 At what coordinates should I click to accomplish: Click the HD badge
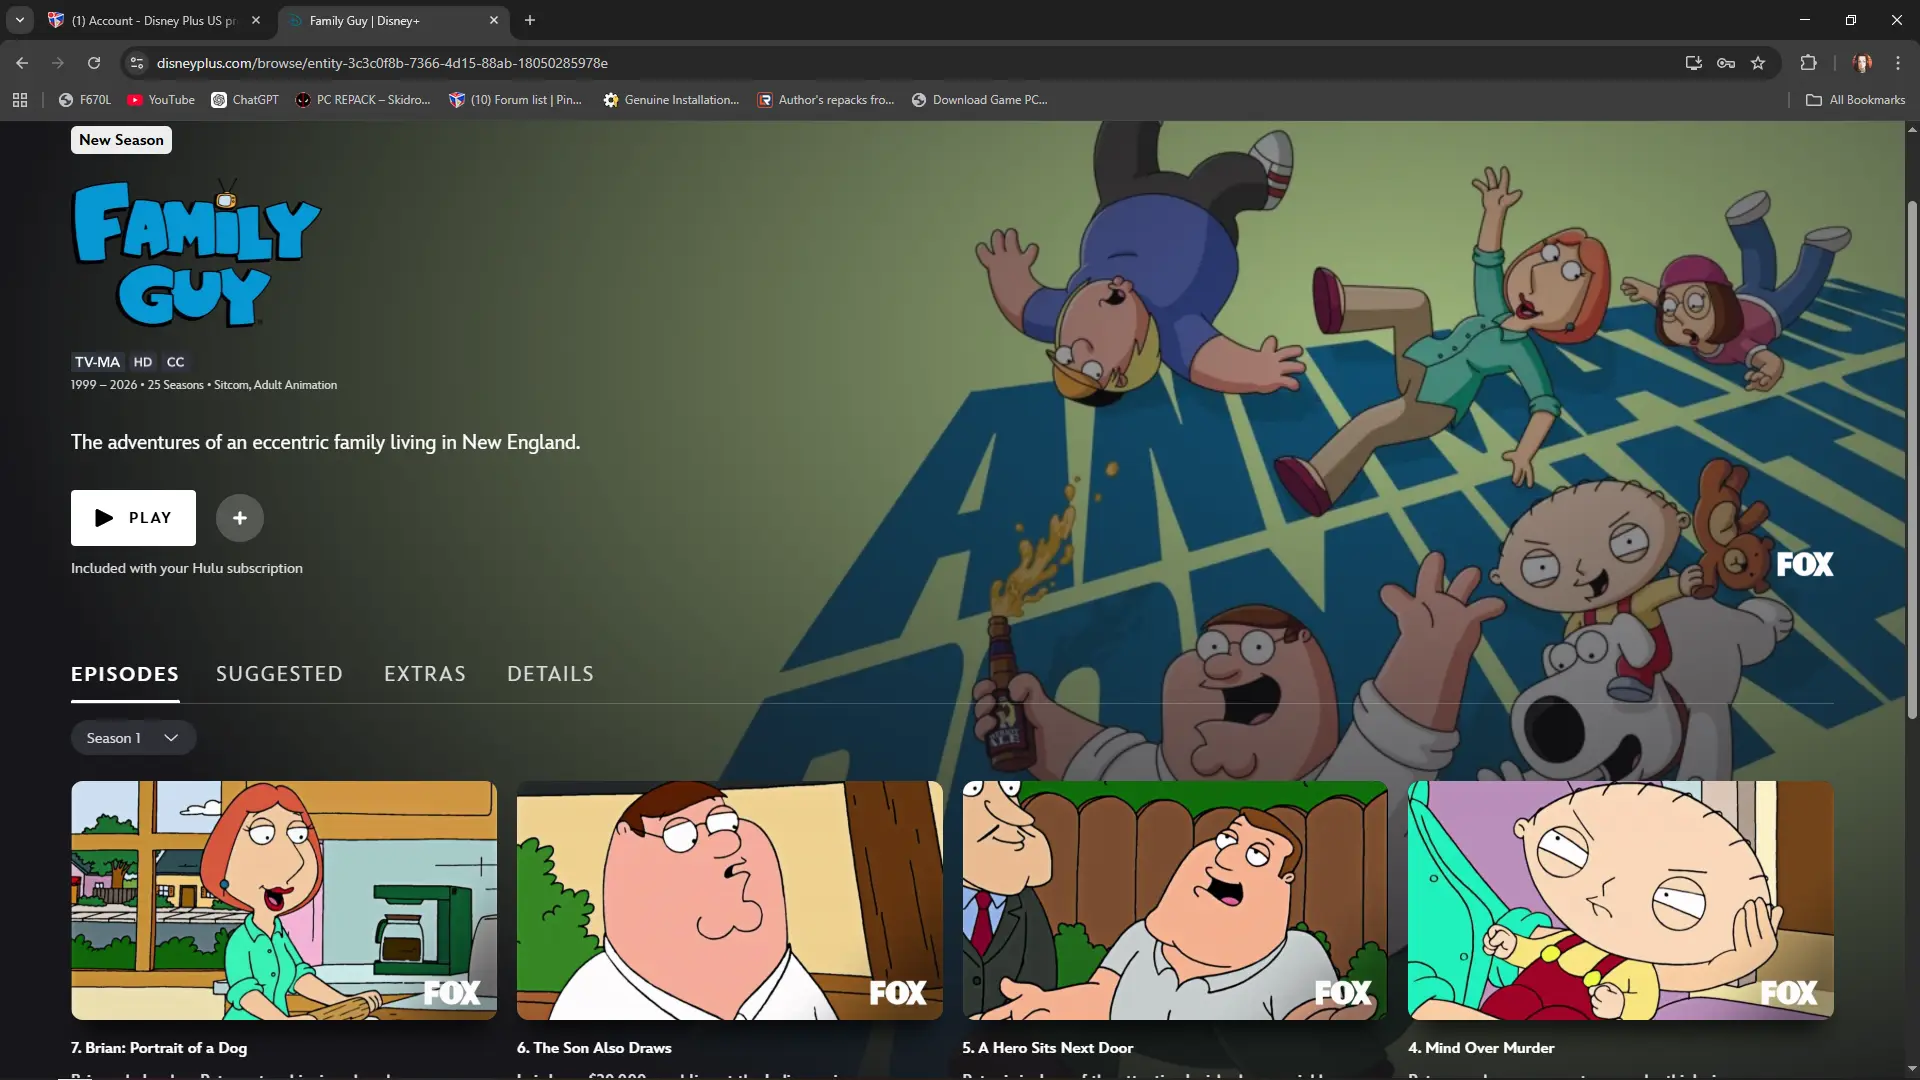[143, 362]
